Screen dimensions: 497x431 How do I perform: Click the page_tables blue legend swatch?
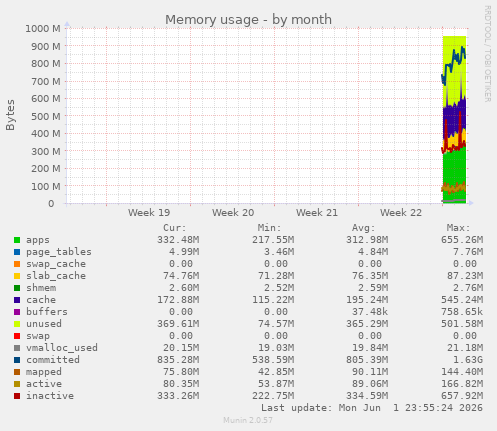(x=17, y=252)
